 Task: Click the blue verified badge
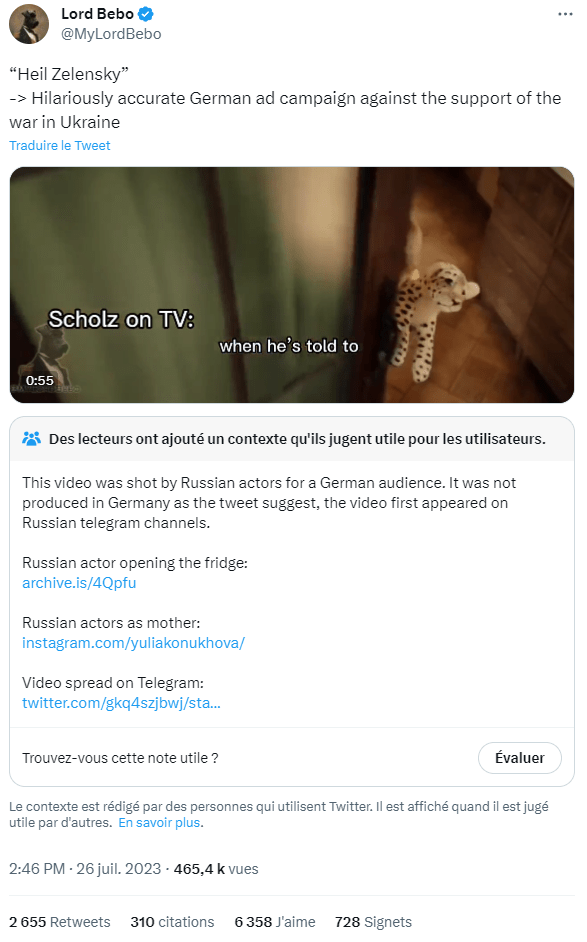pos(145,13)
